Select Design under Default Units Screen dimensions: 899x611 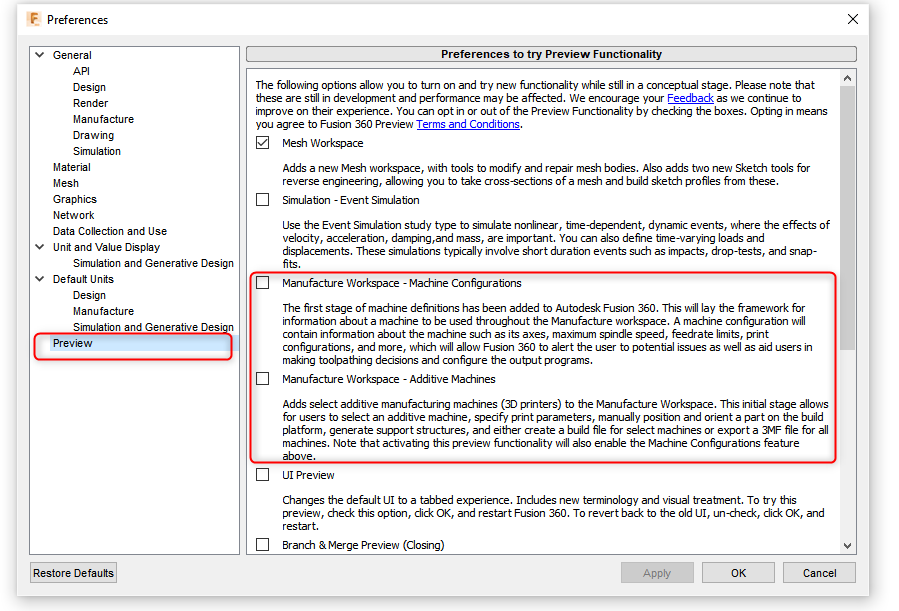coord(89,295)
